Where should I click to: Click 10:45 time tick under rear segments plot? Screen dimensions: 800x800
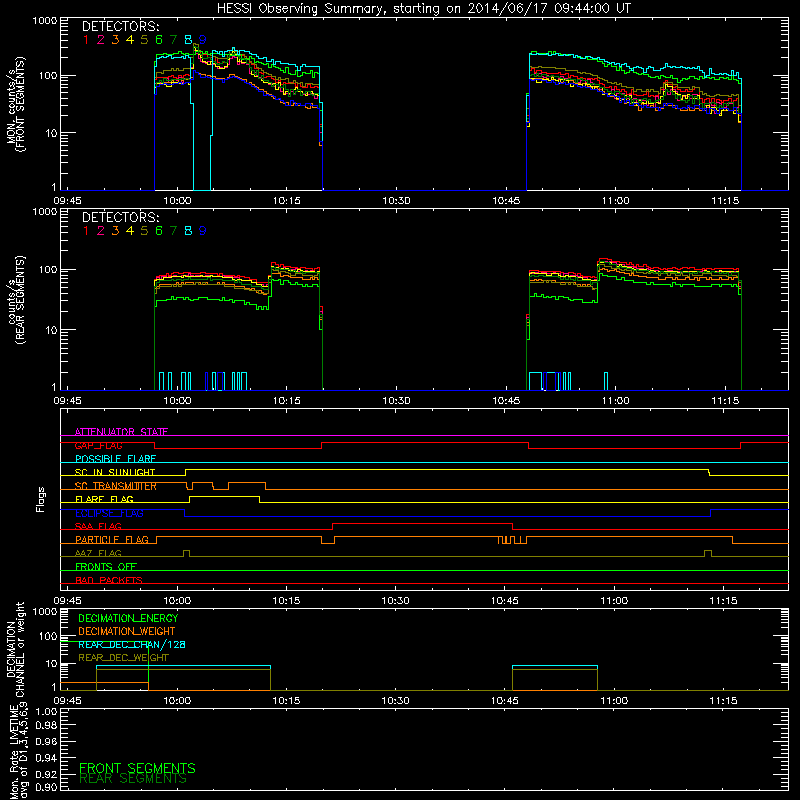[506, 401]
